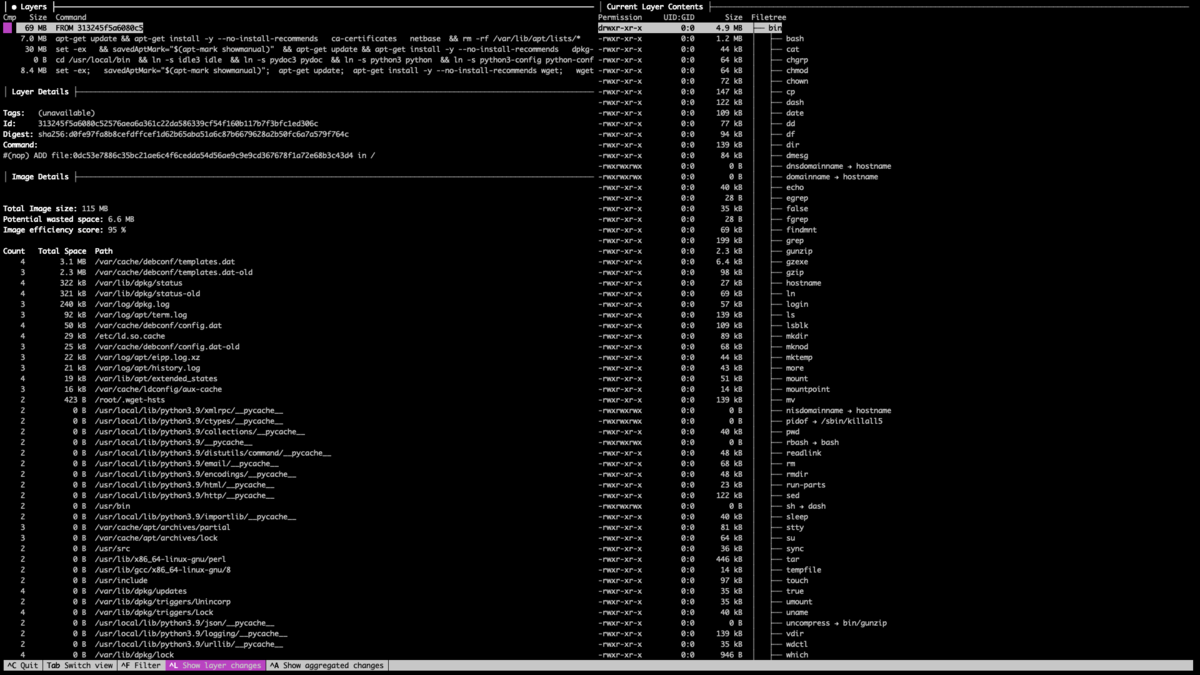
Task: Toggle Show layer changes mode
Action: click(x=215, y=665)
